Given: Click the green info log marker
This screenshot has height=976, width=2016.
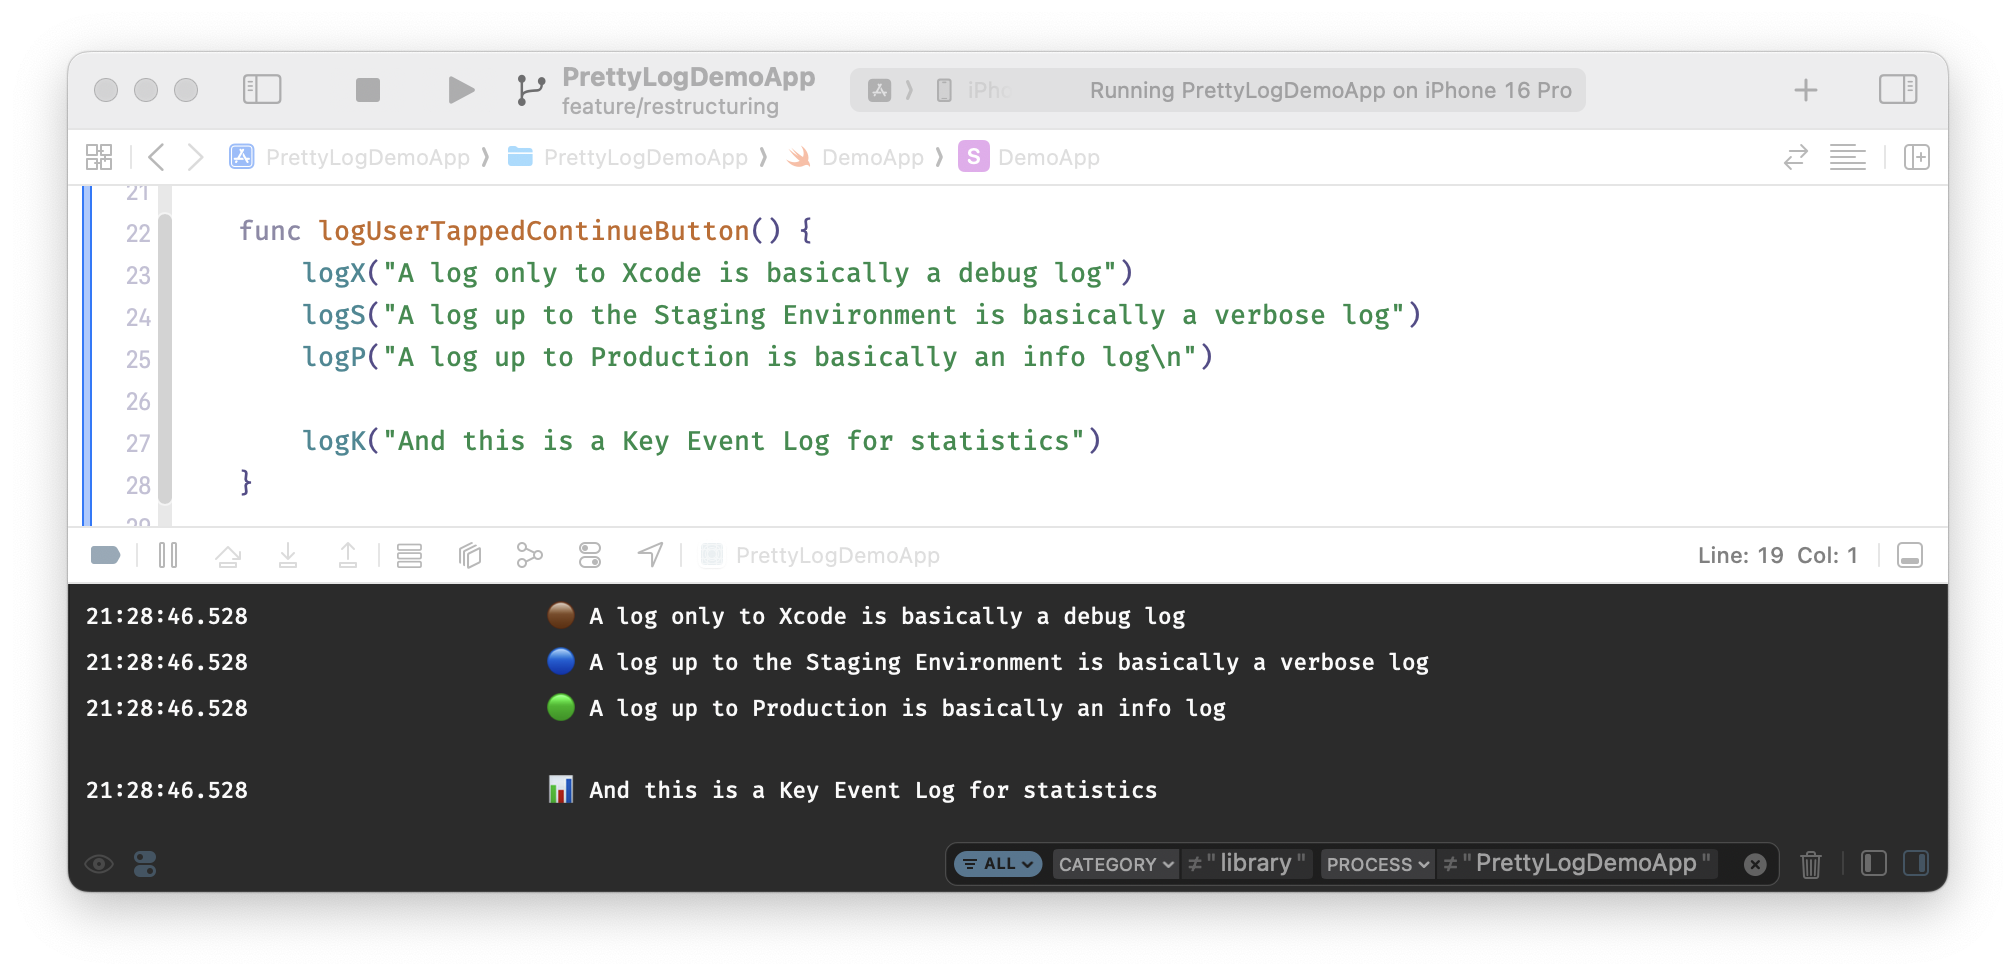Looking at the screenshot, I should [x=561, y=708].
